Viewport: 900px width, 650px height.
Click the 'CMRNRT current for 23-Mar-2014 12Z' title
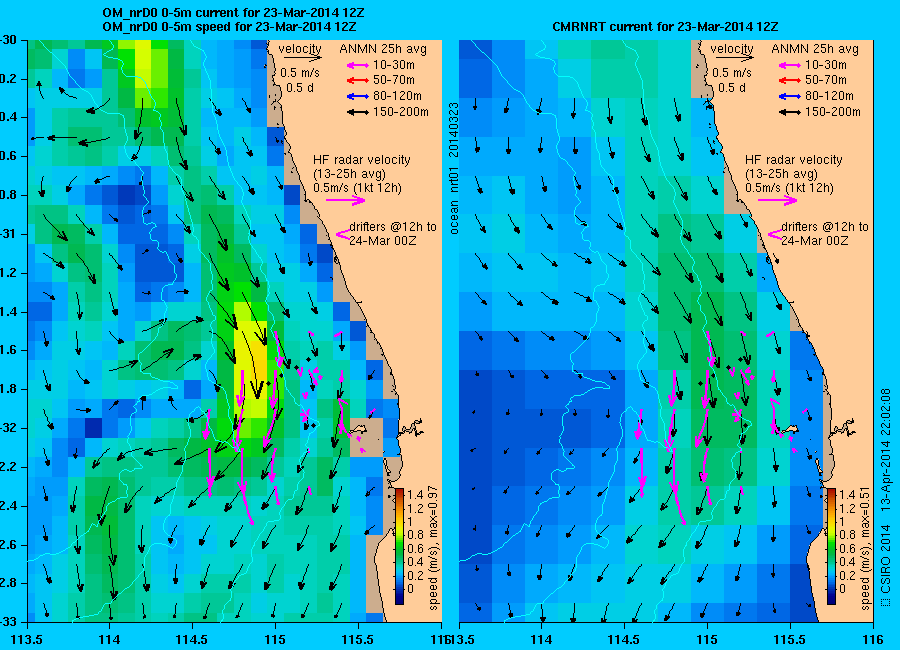click(665, 26)
